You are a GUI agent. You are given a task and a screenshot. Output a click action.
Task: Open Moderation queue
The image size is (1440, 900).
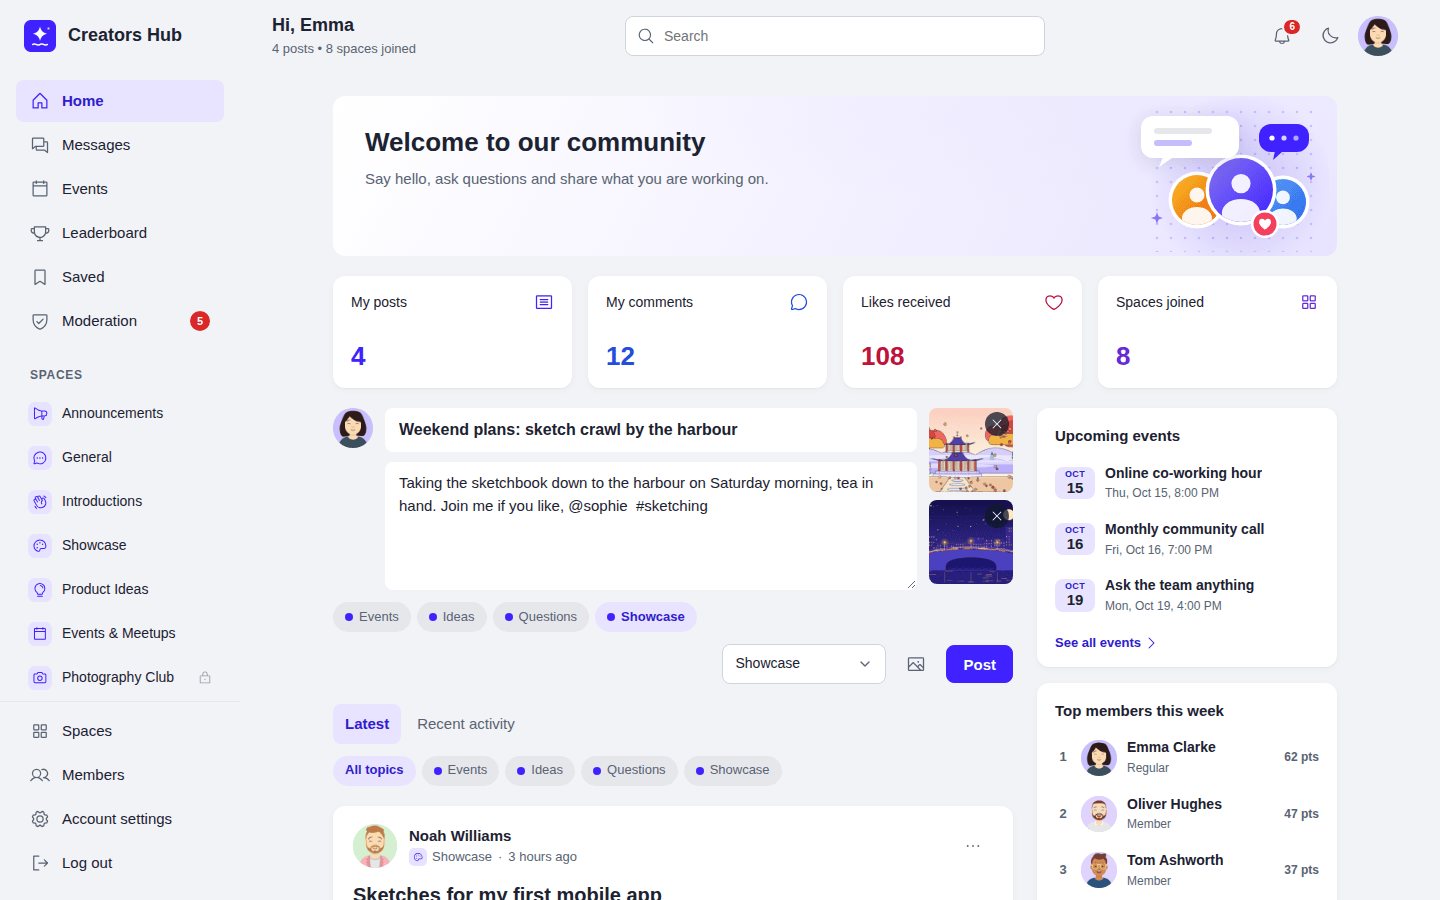pyautogui.click(x=120, y=321)
